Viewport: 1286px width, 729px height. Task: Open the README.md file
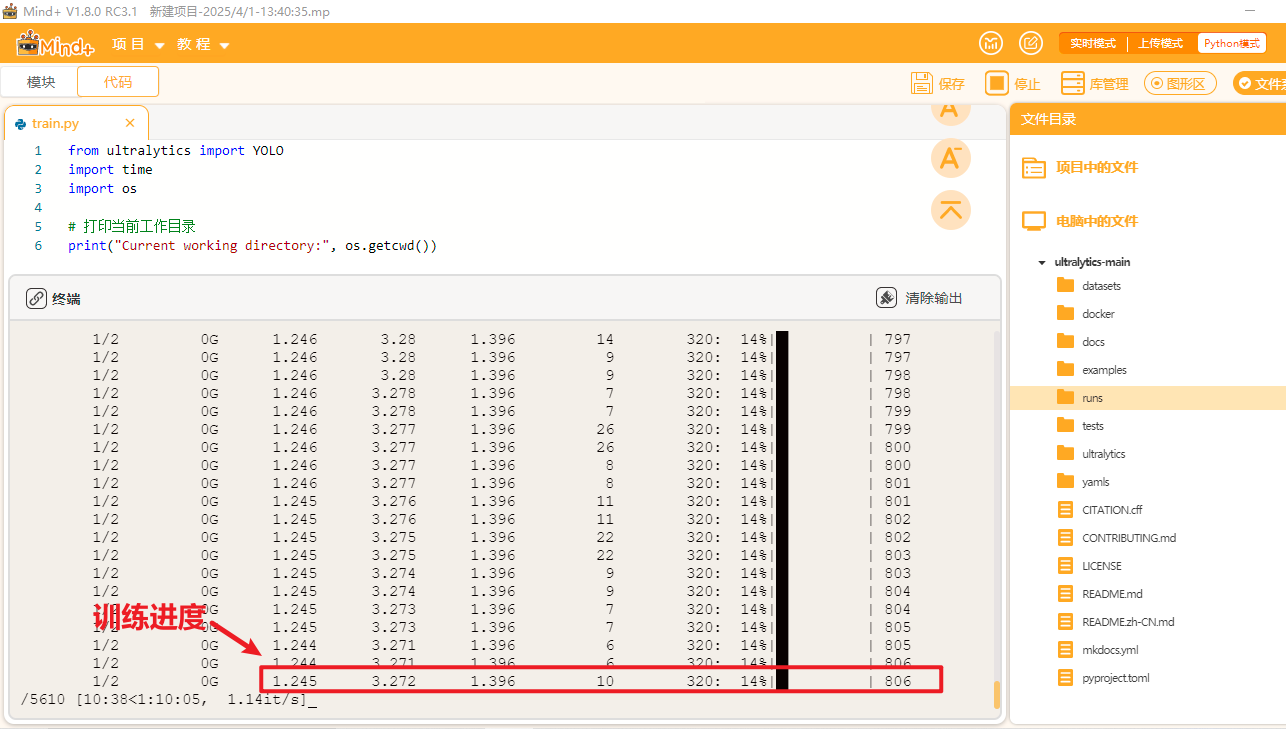point(1100,594)
